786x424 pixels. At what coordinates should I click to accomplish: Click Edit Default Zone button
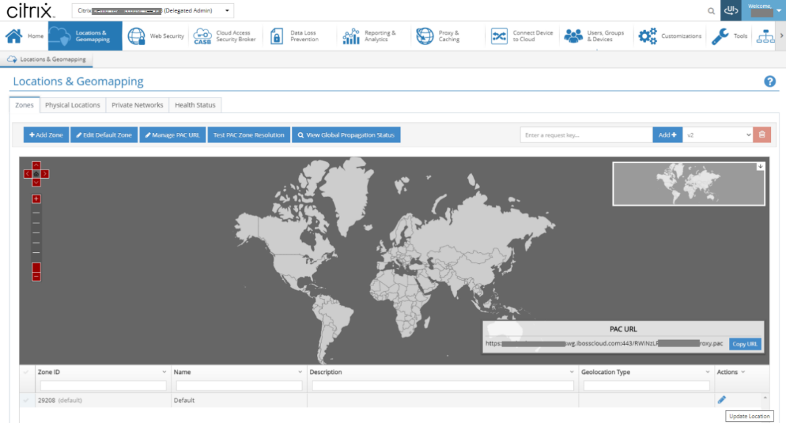104,135
